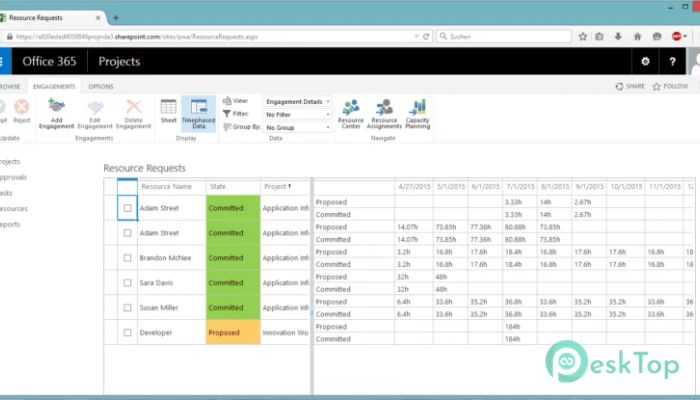Switch to the Options ribbon tab
The height and width of the screenshot is (400, 700).
[x=101, y=87]
